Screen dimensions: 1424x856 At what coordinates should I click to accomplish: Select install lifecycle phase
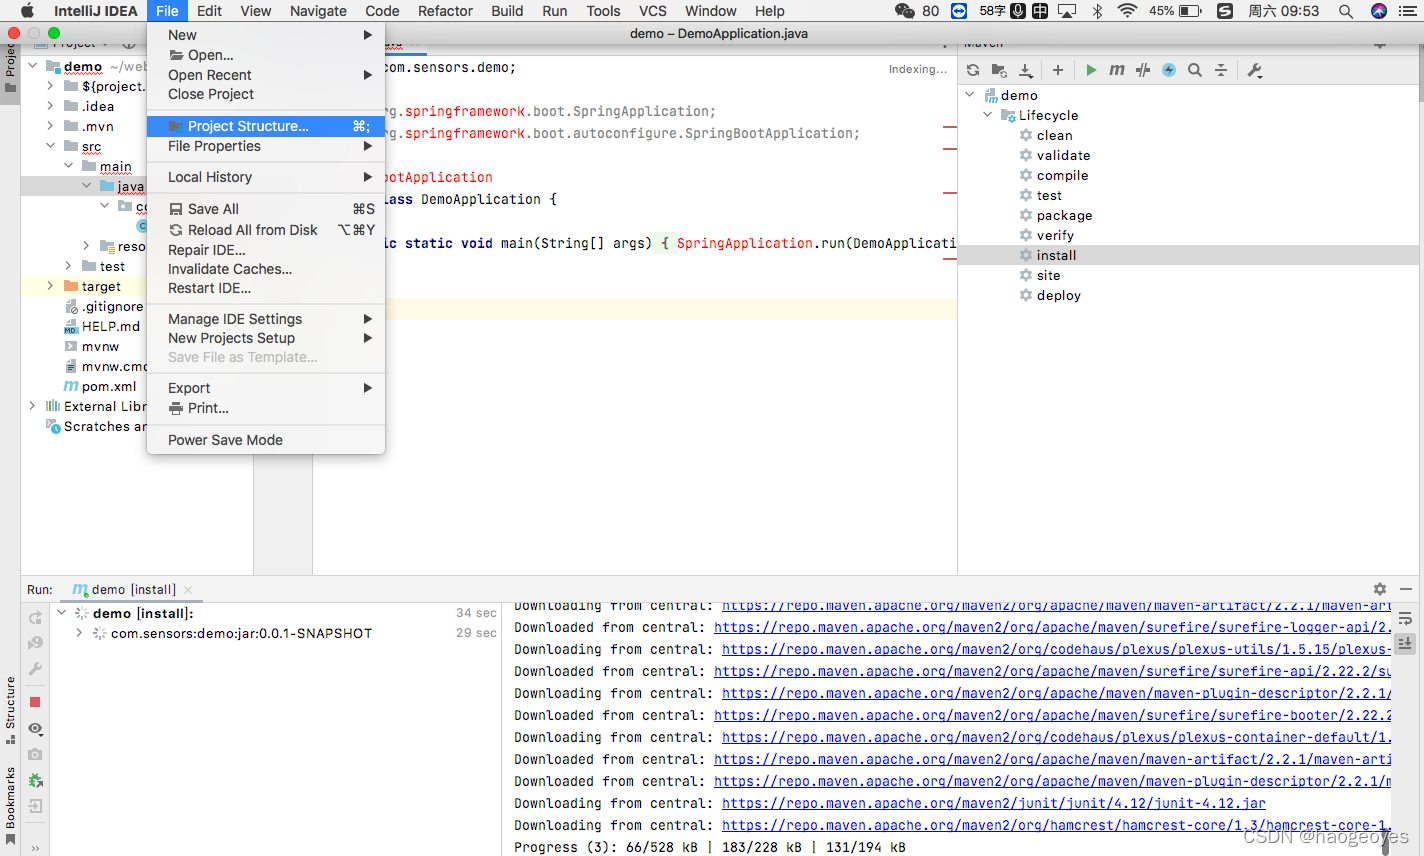coord(1056,255)
